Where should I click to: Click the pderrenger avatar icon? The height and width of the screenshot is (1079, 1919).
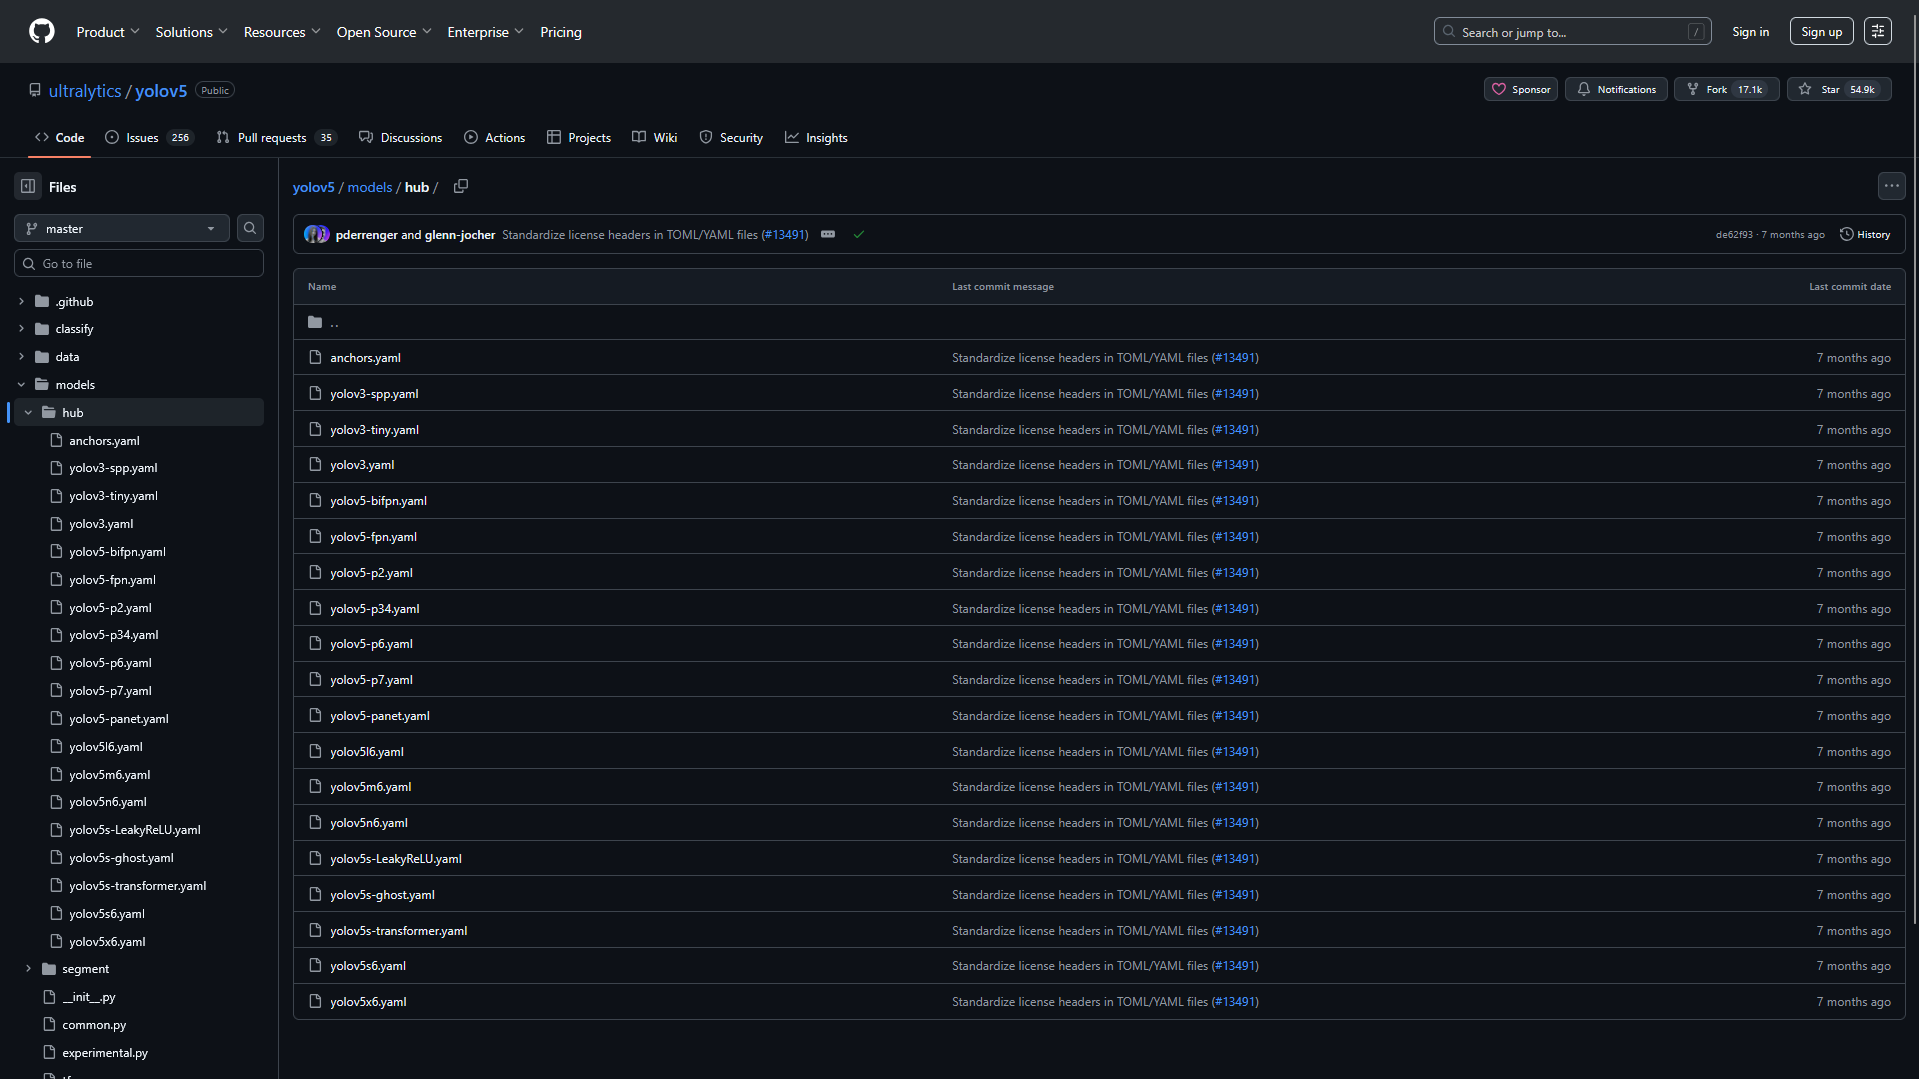[313, 235]
